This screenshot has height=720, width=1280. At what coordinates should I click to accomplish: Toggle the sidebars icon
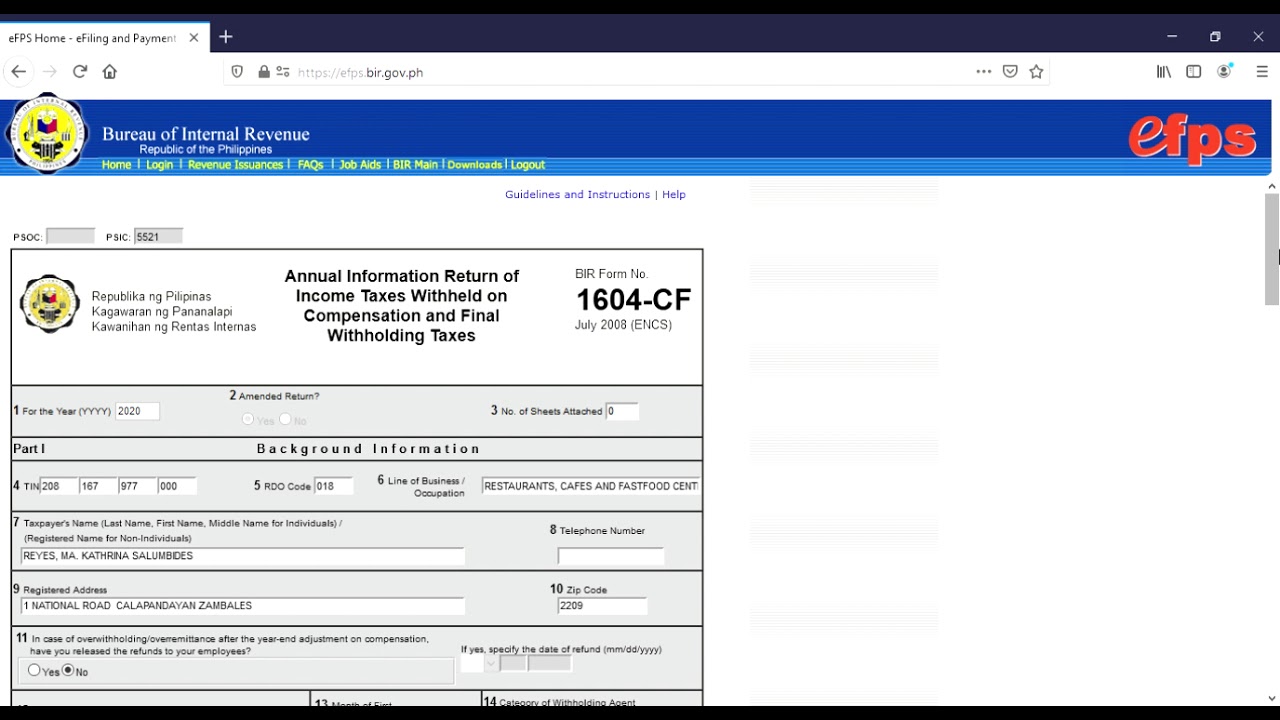[1194, 72]
